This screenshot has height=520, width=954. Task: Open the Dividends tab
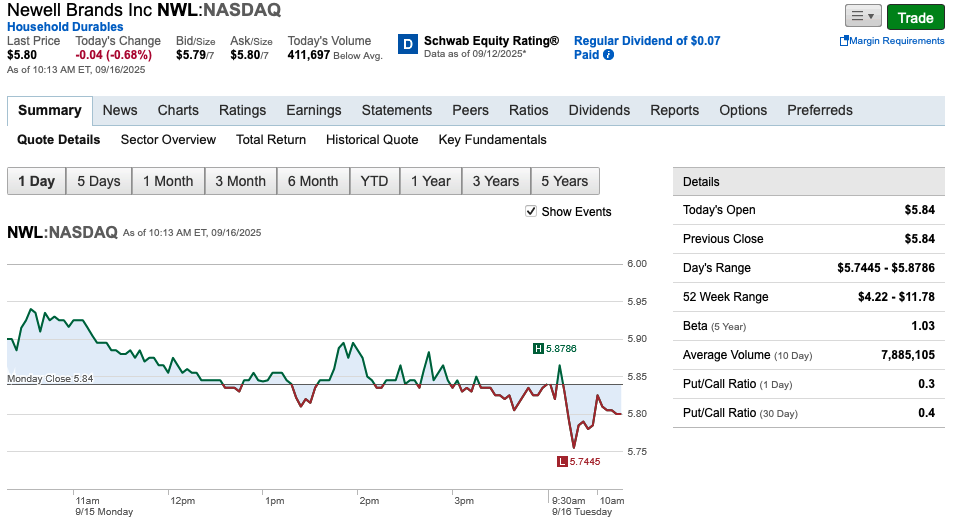(599, 110)
